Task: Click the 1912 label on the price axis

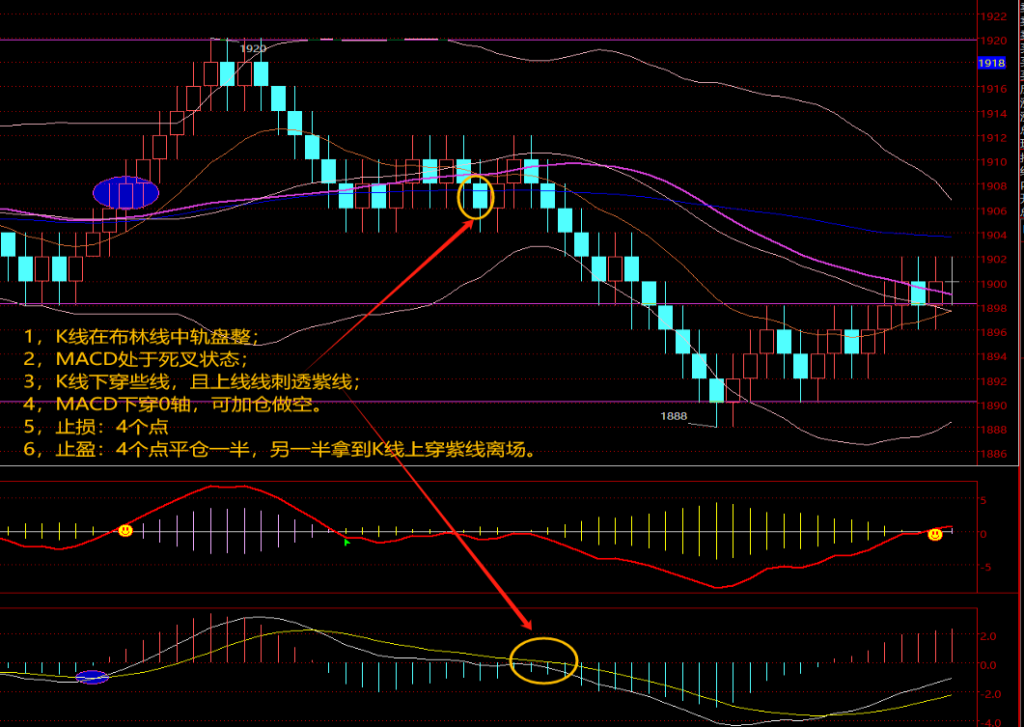Action: coord(993,138)
